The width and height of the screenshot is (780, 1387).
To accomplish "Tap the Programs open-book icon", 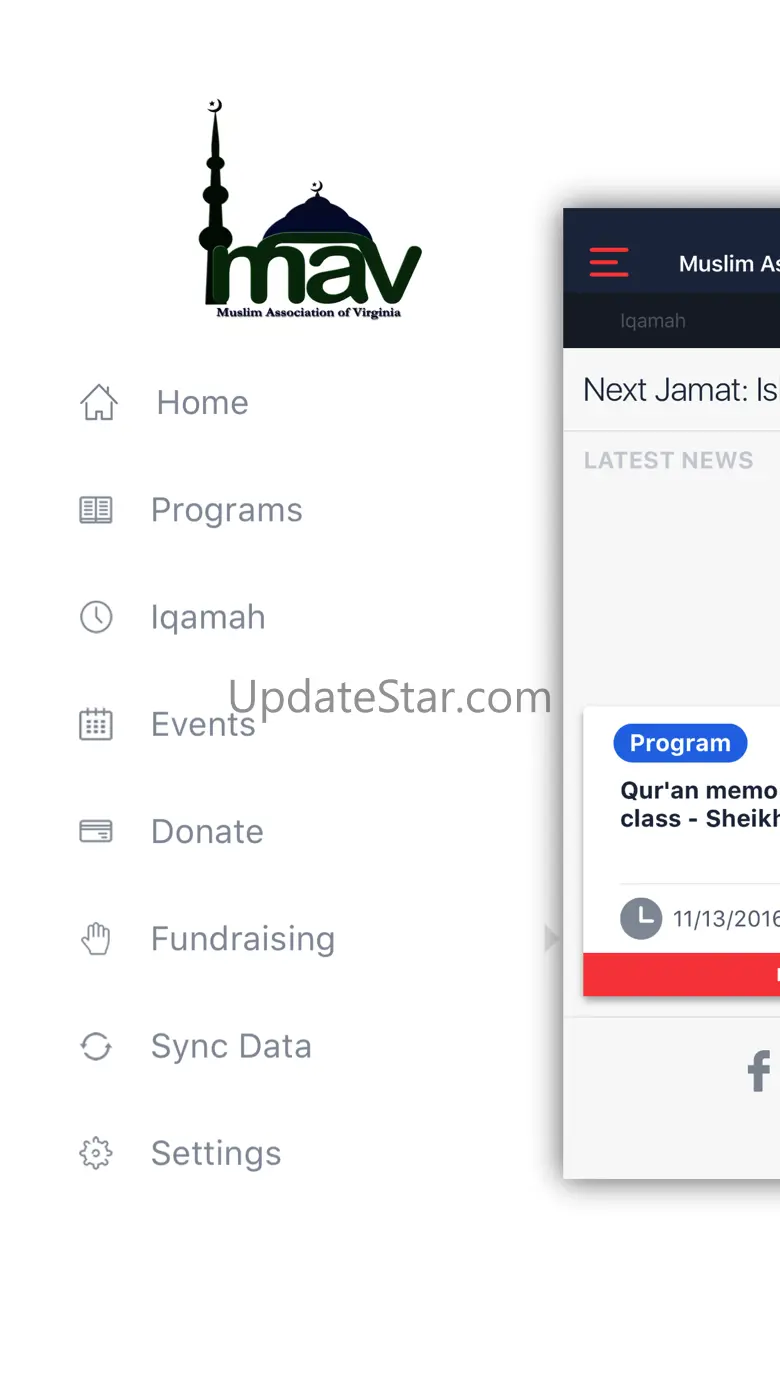I will coord(96,510).
